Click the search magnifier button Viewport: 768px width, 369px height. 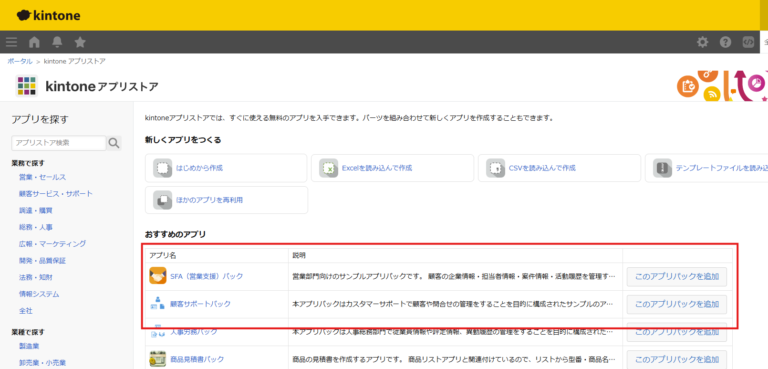point(114,143)
